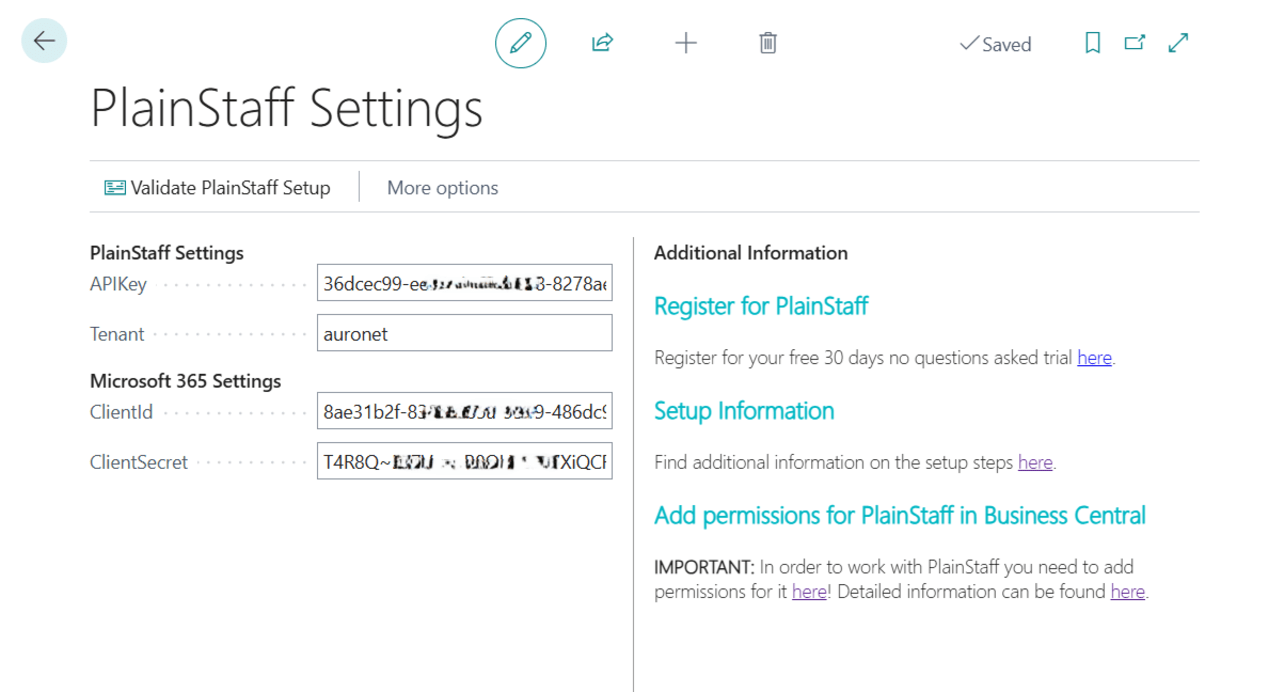Open the free trial registration 'here' link
The image size is (1284, 692).
[x=1094, y=358]
